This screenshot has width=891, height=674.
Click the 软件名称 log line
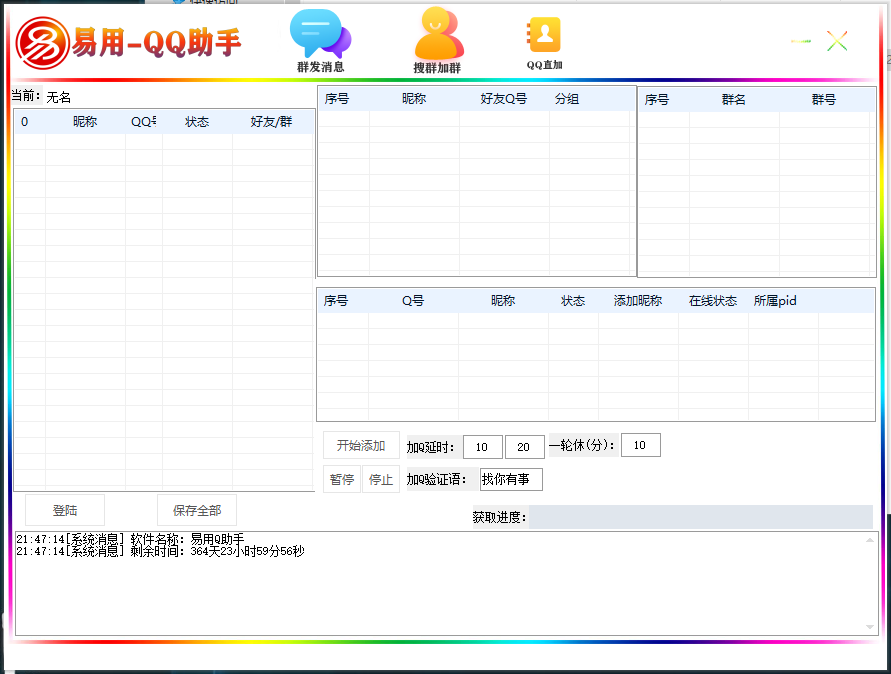(x=130, y=539)
